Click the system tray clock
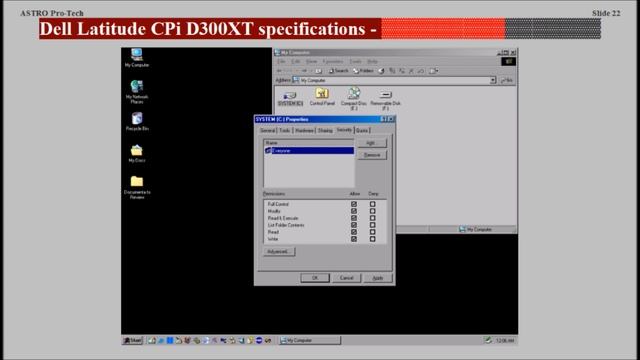Viewport: 640px width, 360px height. tap(505, 340)
